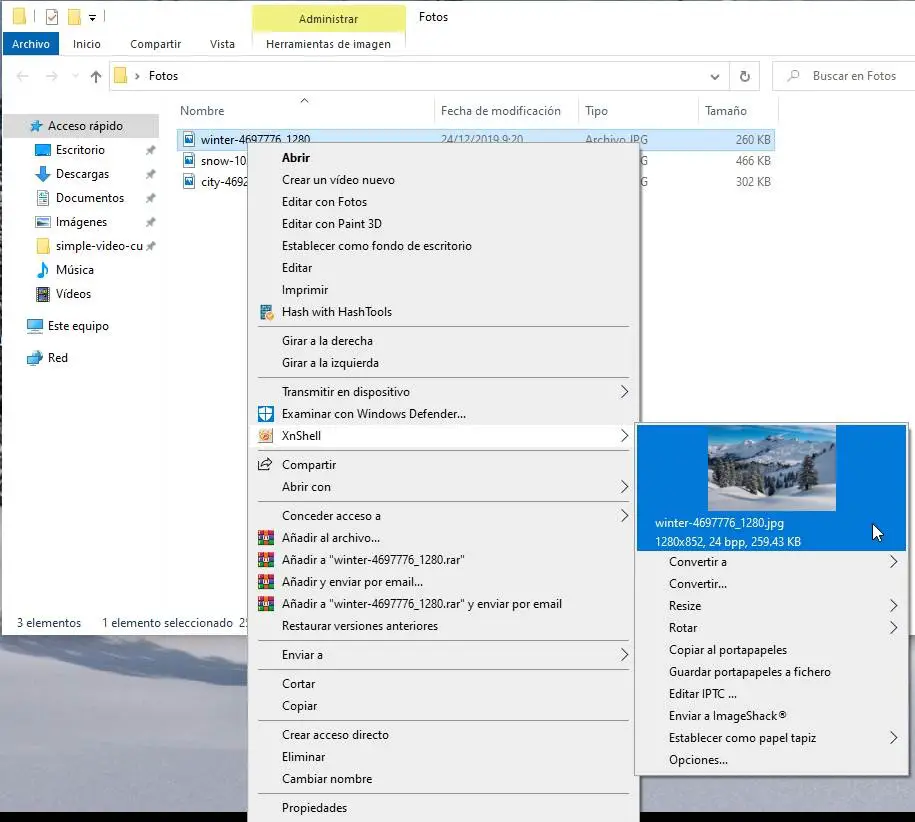Click the Imágenes icon in sidebar
Viewport: 915px width, 822px height.
pos(43,222)
